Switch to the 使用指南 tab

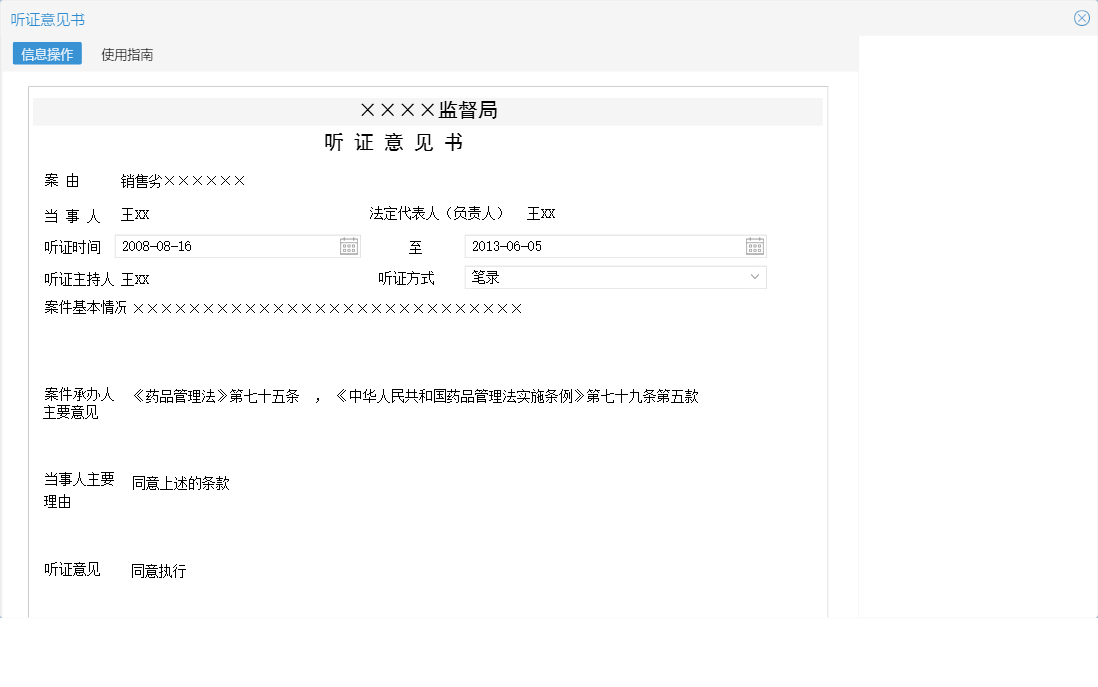pos(127,54)
